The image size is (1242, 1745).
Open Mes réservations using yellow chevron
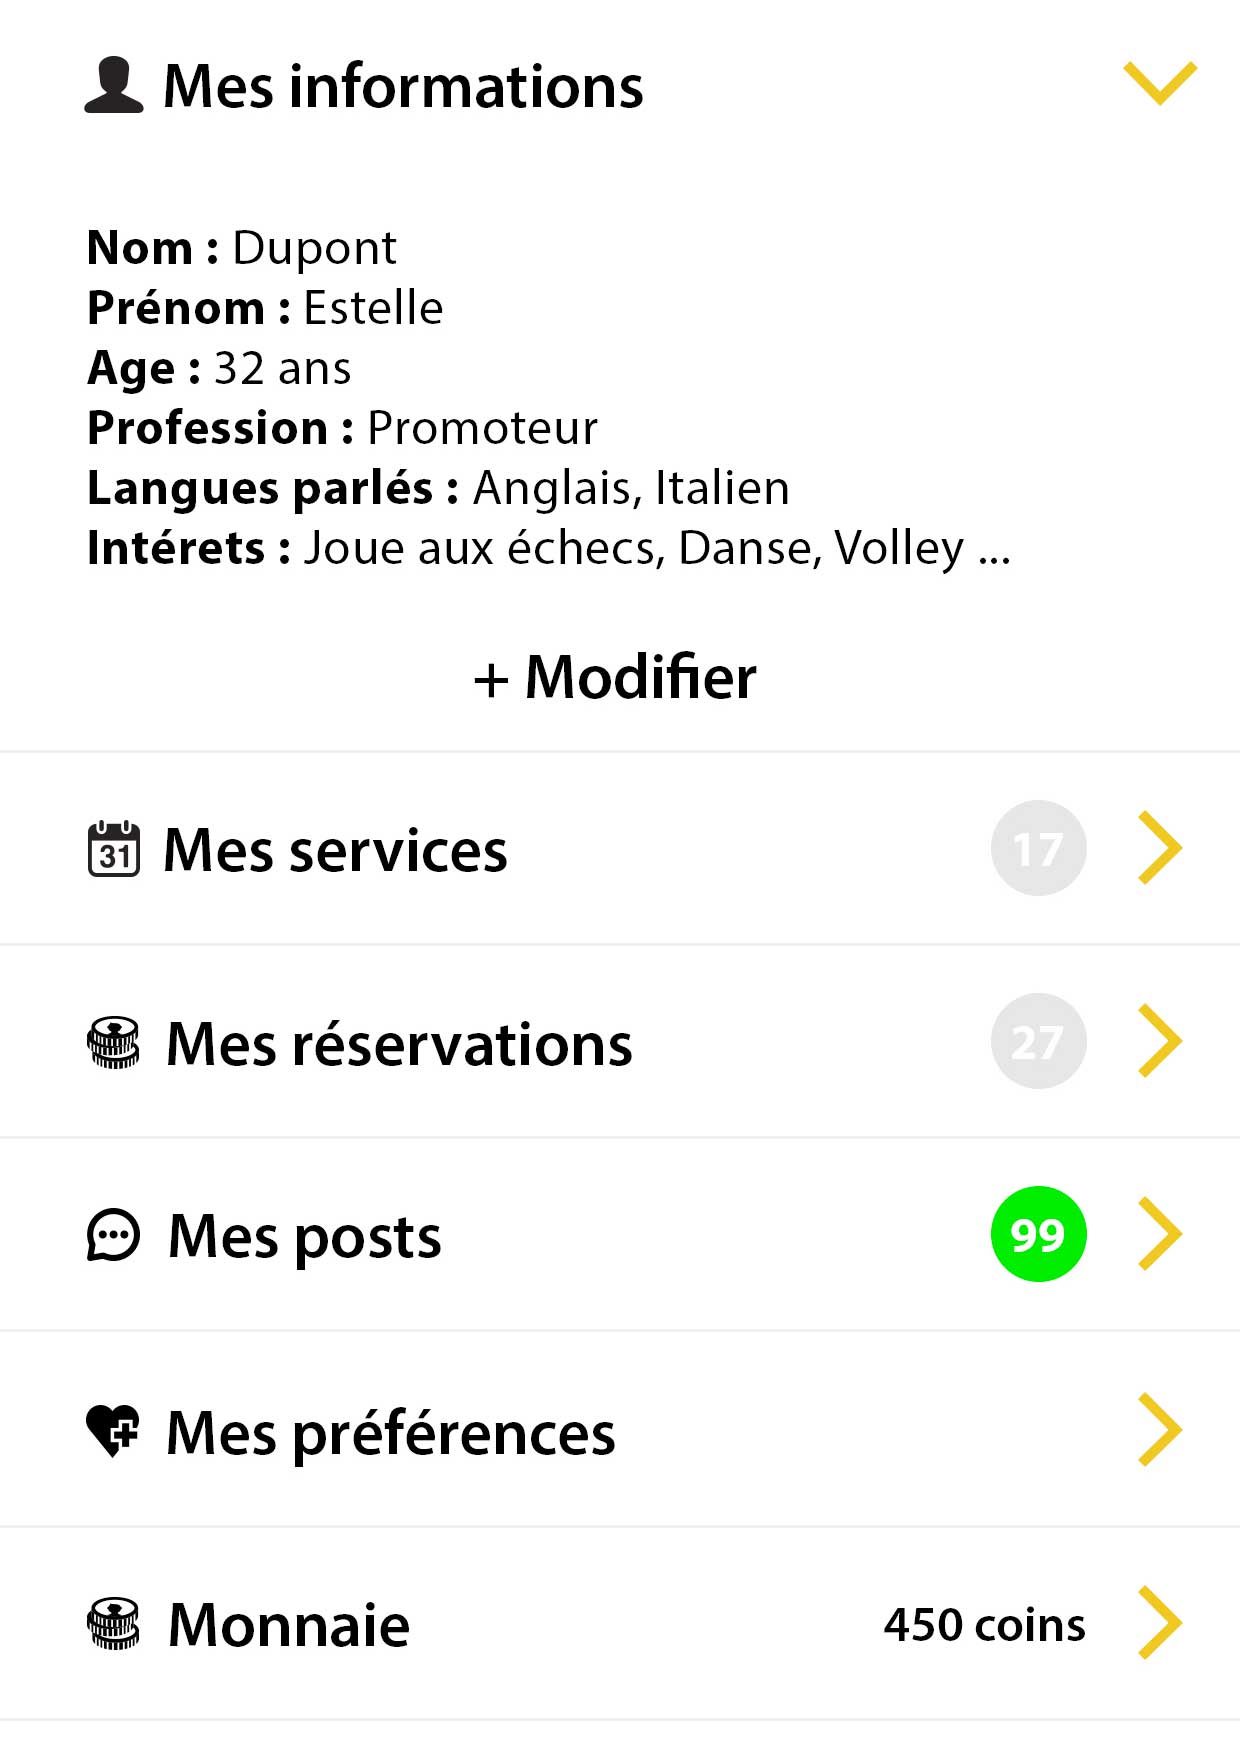click(x=1160, y=1042)
